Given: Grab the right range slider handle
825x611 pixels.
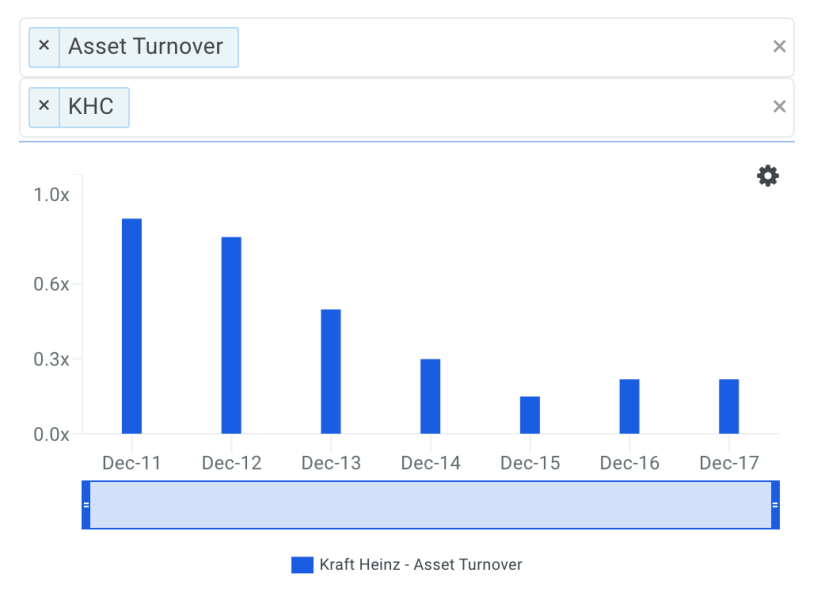Looking at the screenshot, I should tap(775, 505).
